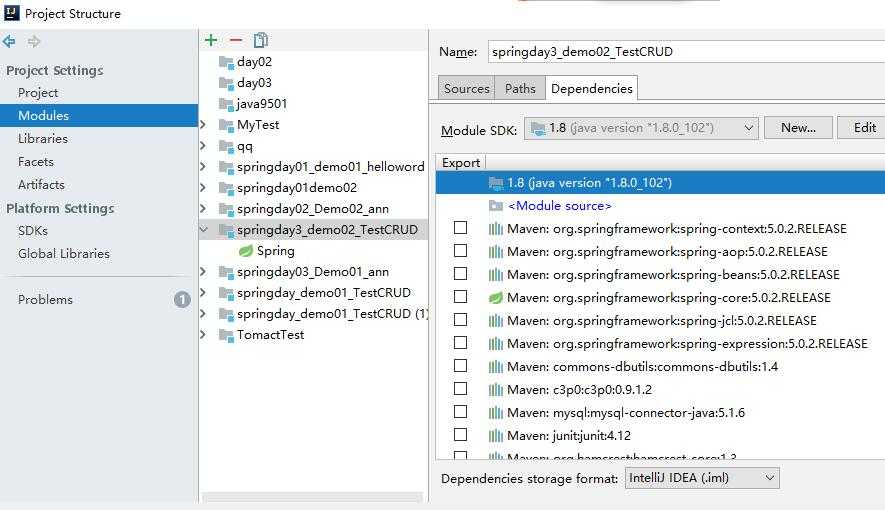Click the folder icon beside TomactTest
The width and height of the screenshot is (885, 510).
pos(226,335)
